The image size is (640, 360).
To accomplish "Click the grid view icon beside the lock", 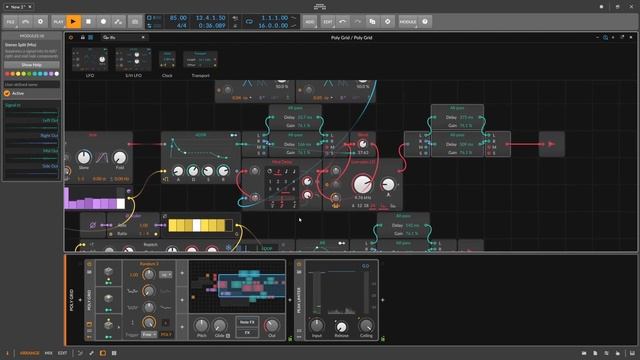I will [x=91, y=38].
